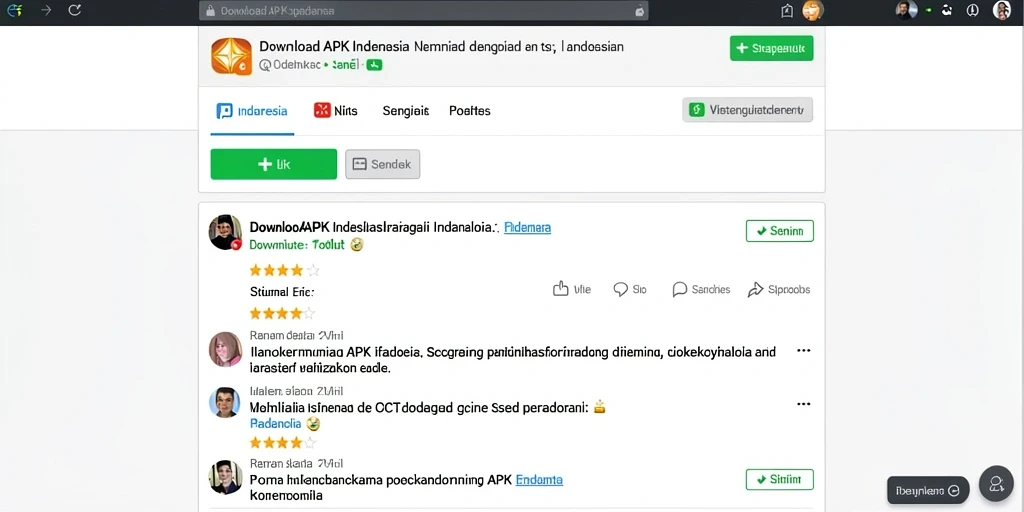Image resolution: width=1024 pixels, height=512 pixels.
Task: Open the Endomta link
Action: coord(539,479)
